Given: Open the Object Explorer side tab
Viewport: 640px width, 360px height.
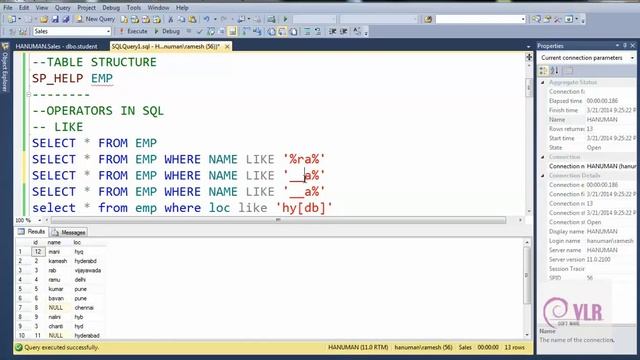Looking at the screenshot, I should (x=5, y=67).
